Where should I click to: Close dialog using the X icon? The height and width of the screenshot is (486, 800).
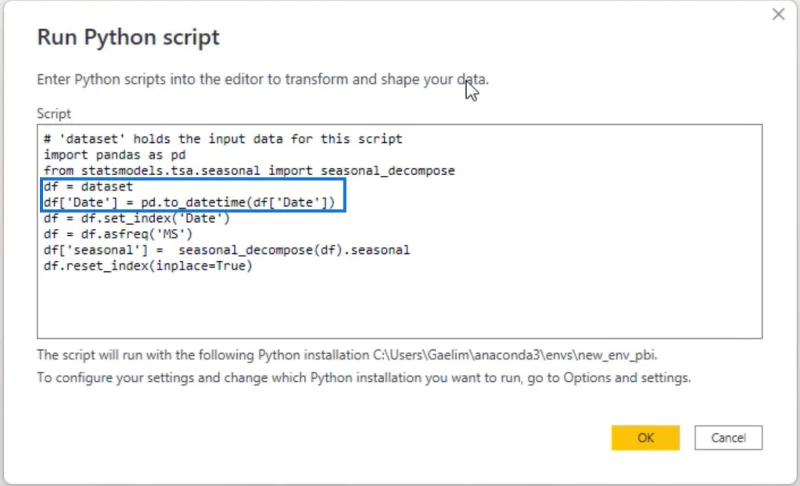(778, 14)
